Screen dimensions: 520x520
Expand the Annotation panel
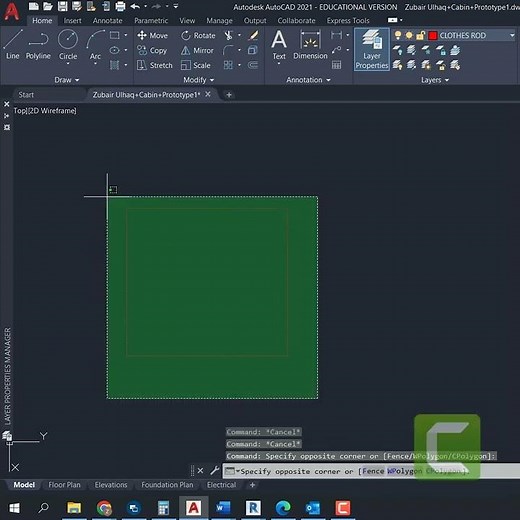pyautogui.click(x=308, y=80)
